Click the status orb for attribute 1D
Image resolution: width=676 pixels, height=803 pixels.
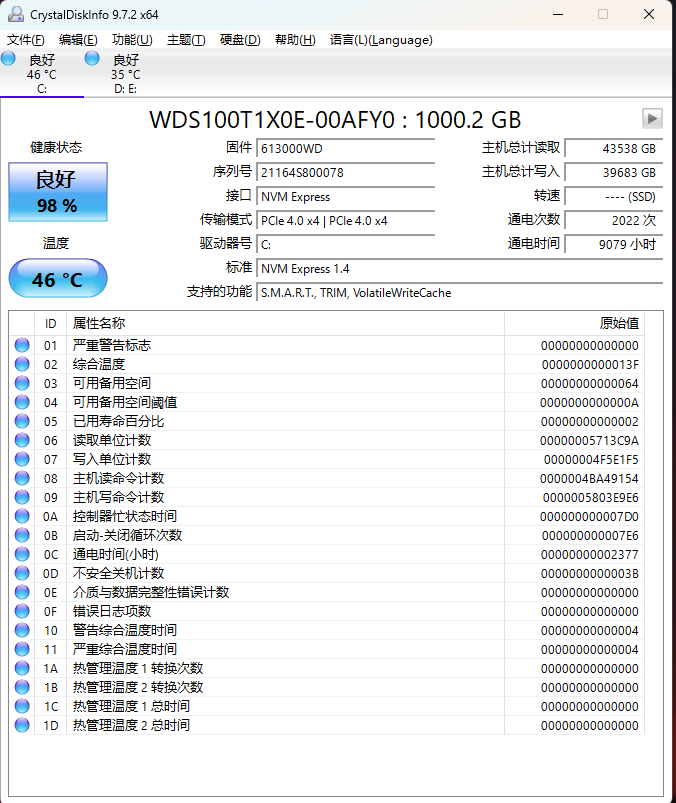(x=22, y=725)
